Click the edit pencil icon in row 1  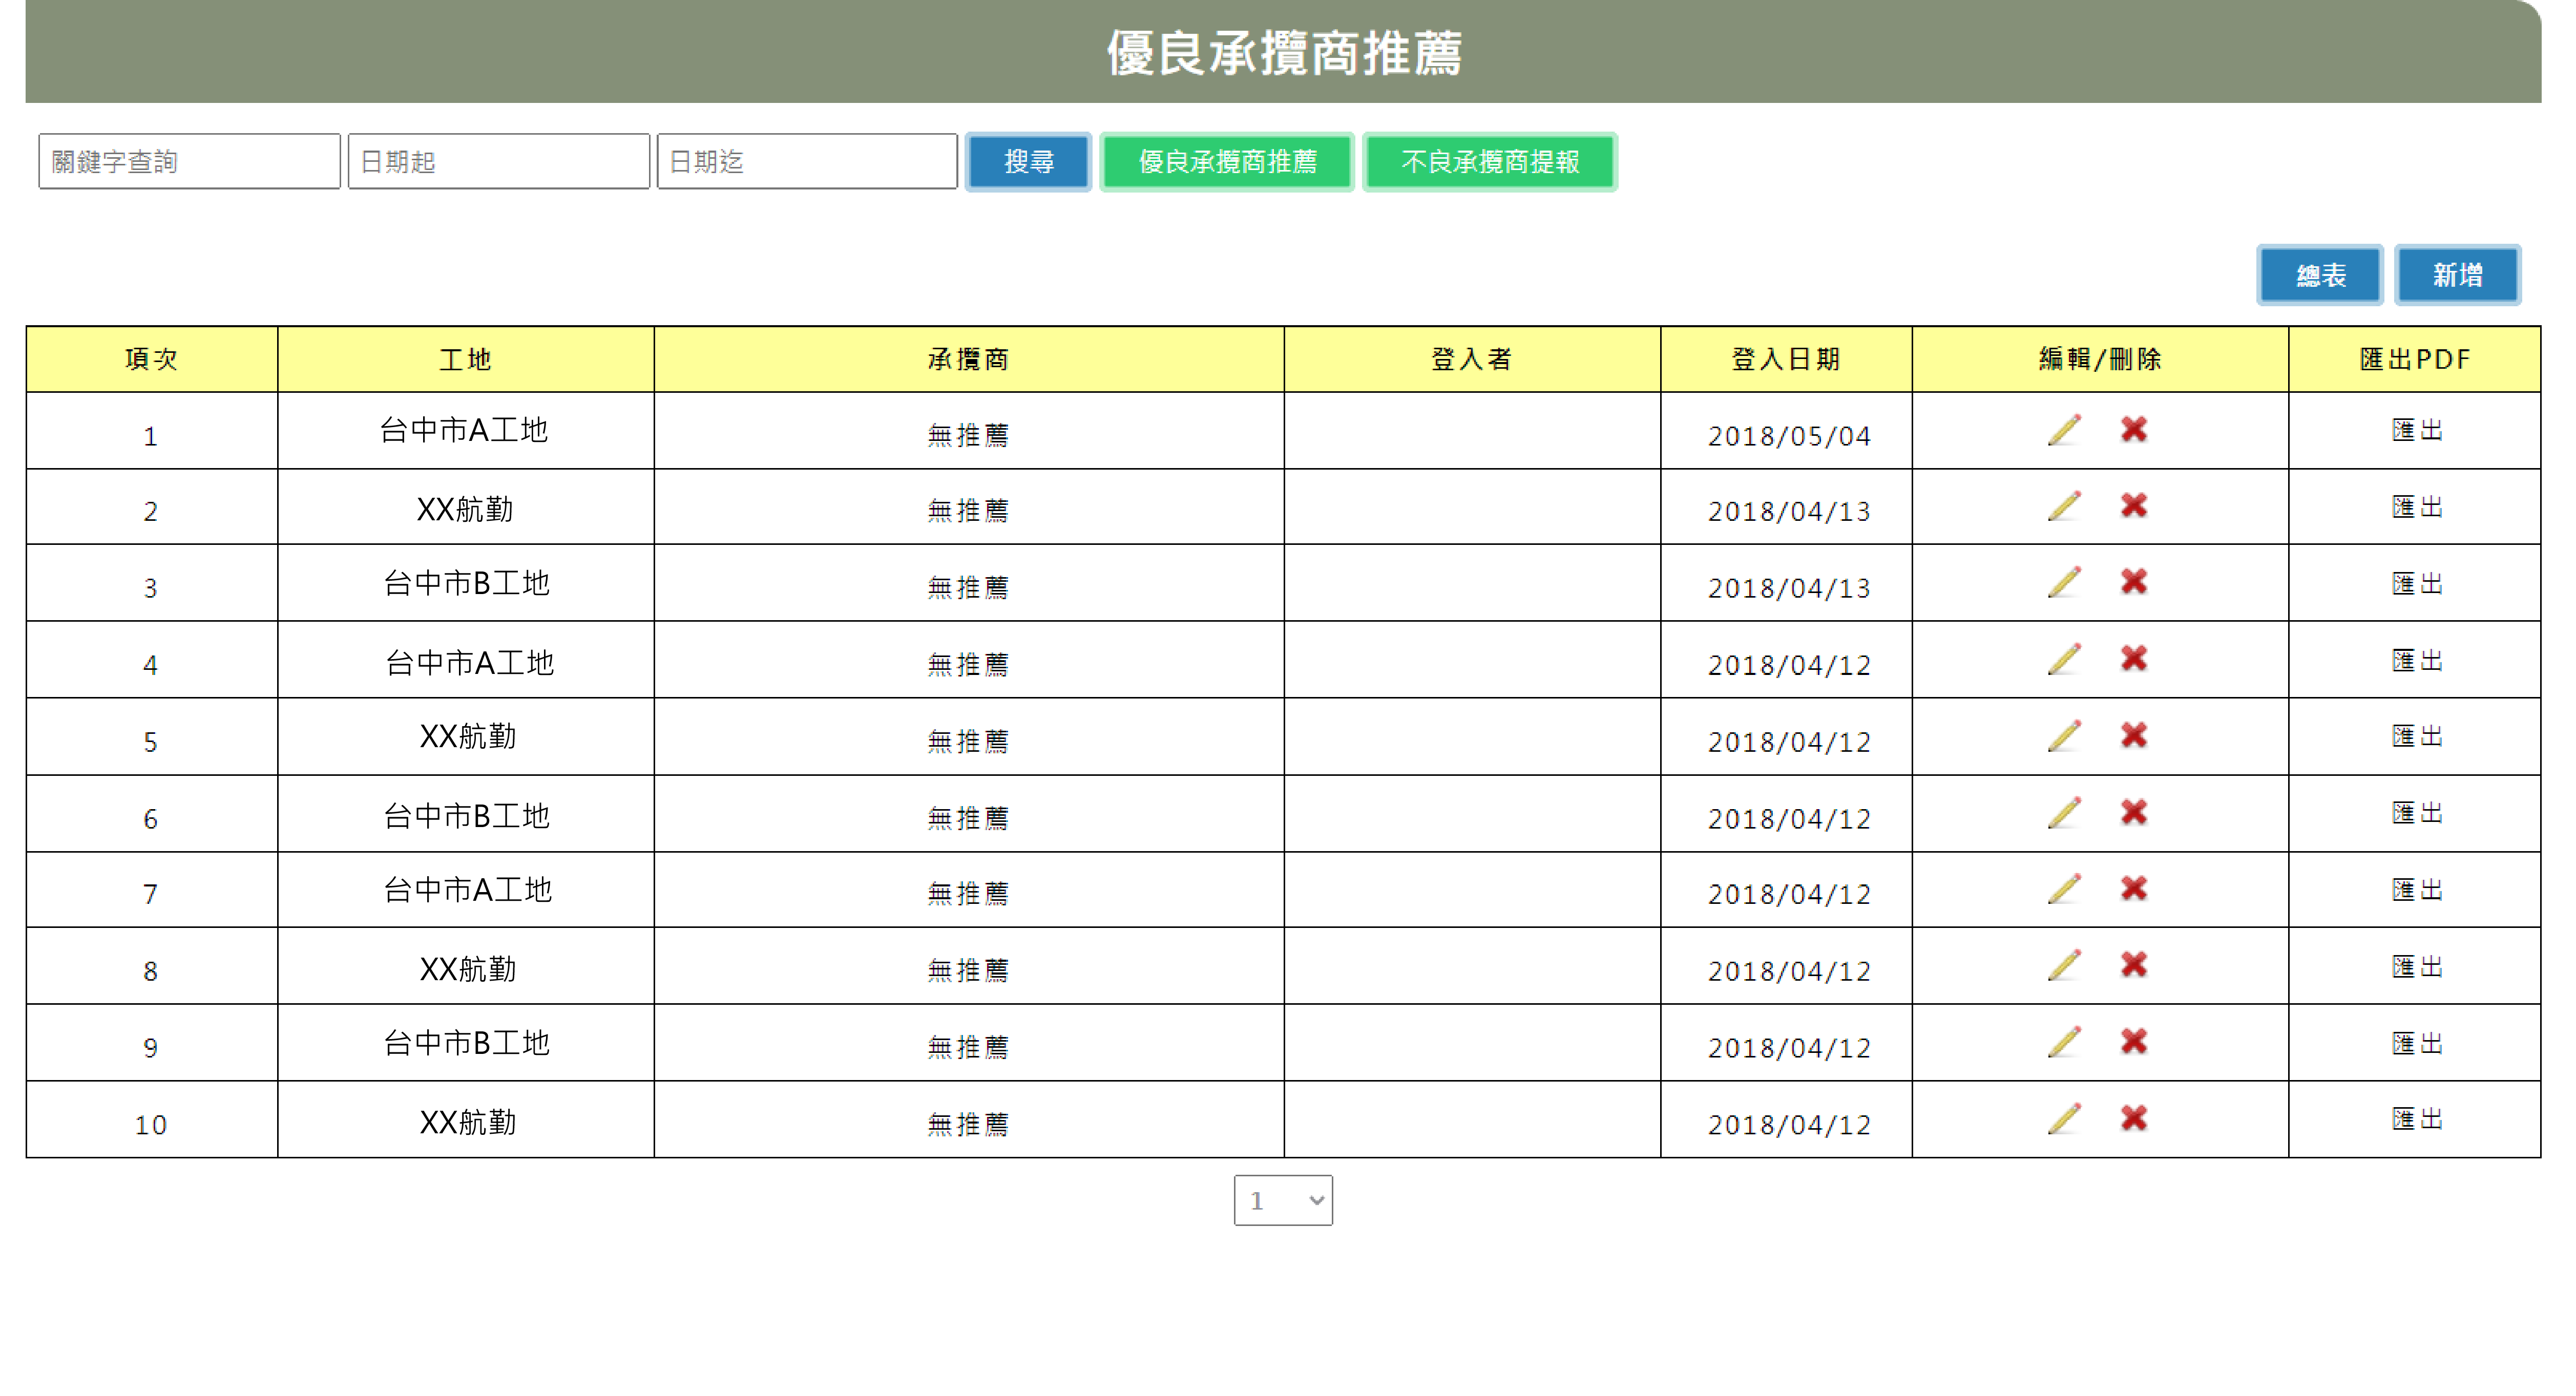click(x=2064, y=430)
